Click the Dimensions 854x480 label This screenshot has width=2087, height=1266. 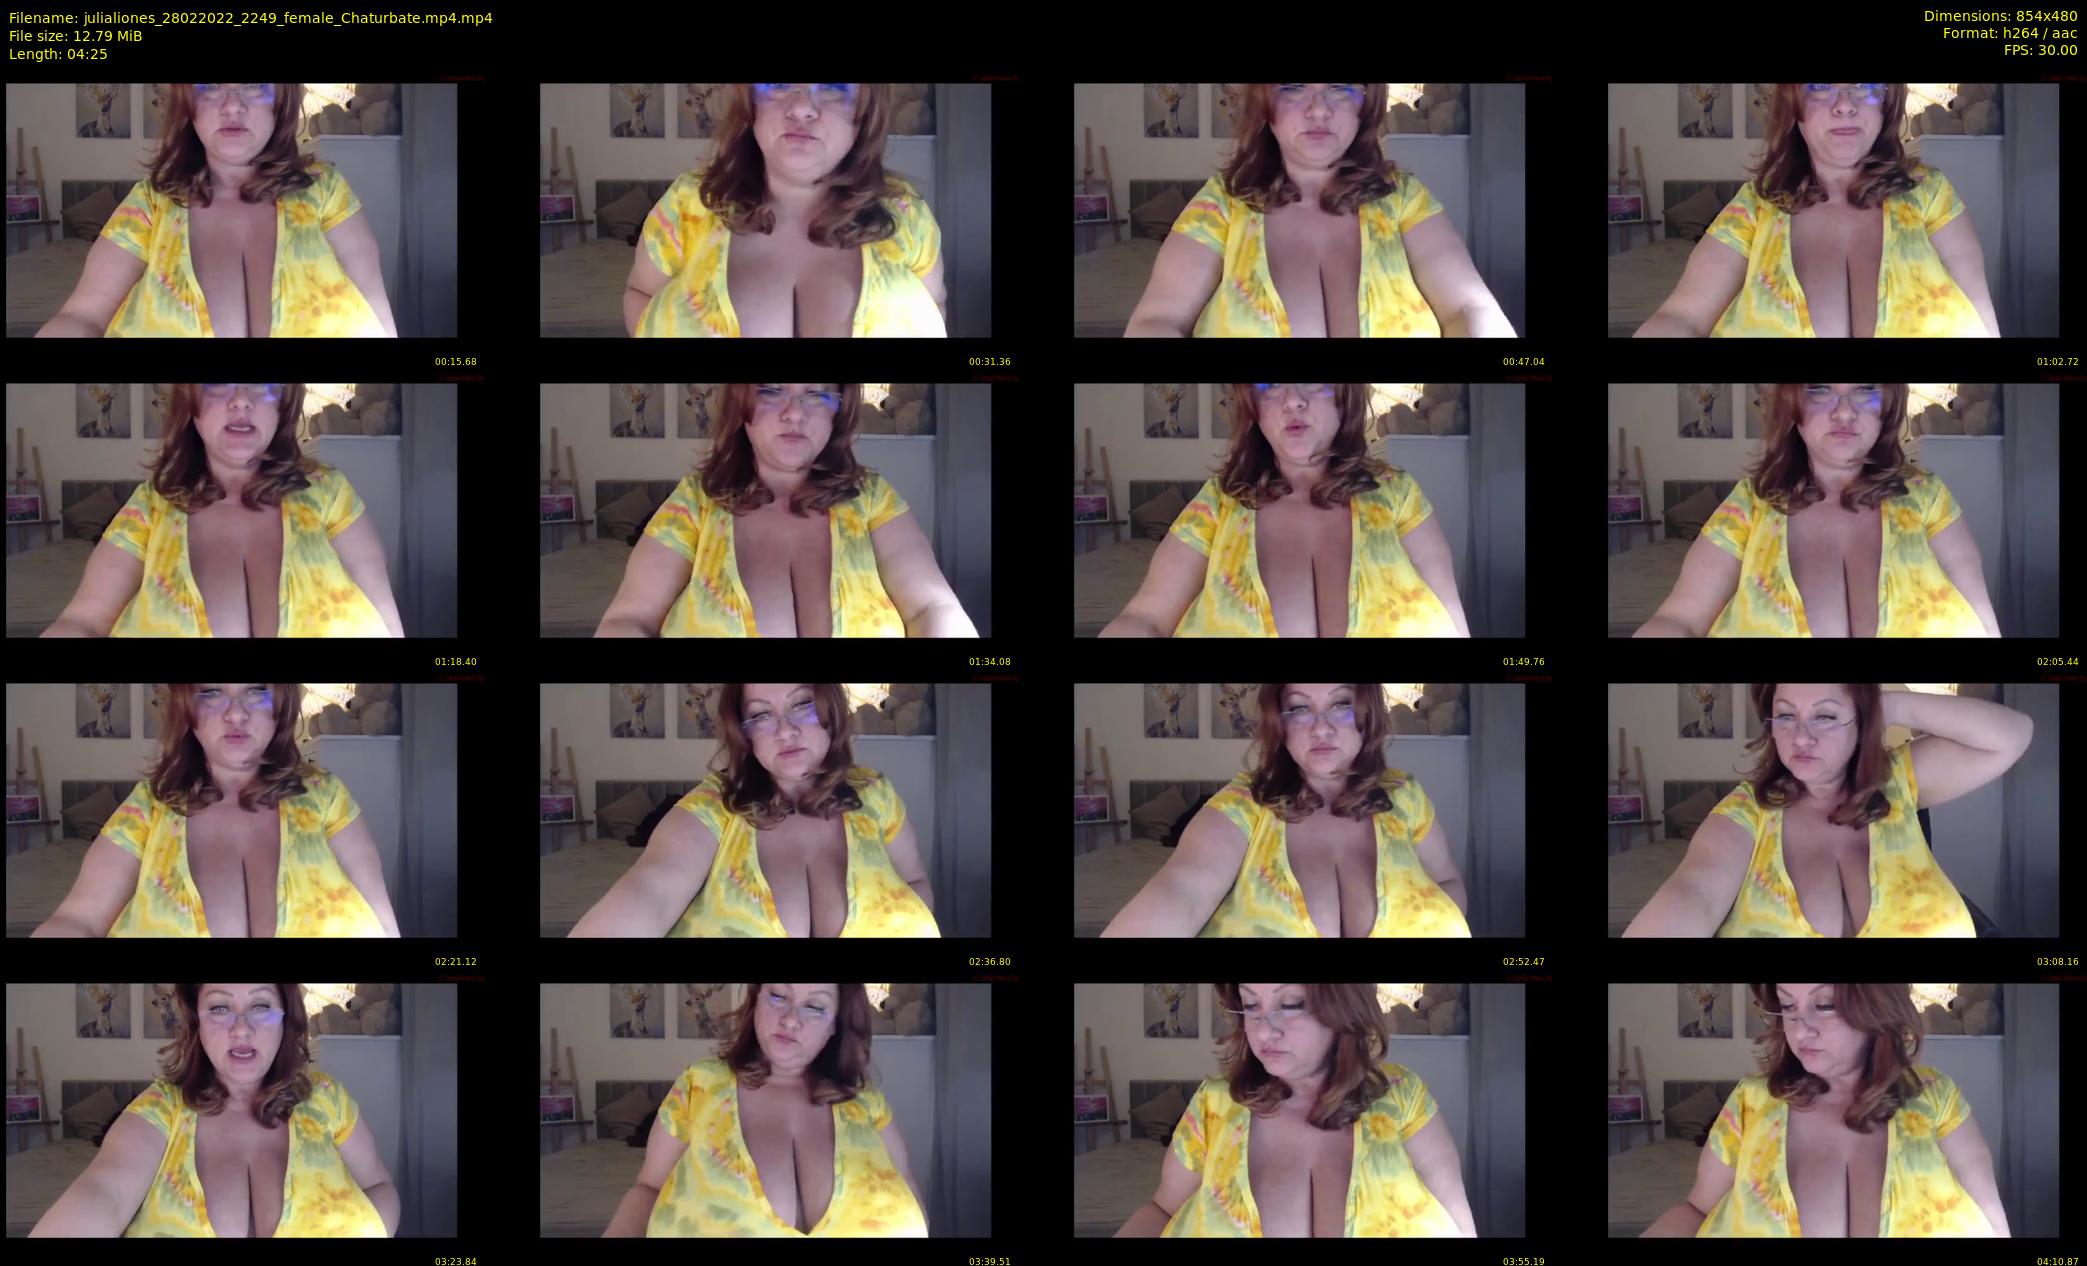[x=2000, y=16]
